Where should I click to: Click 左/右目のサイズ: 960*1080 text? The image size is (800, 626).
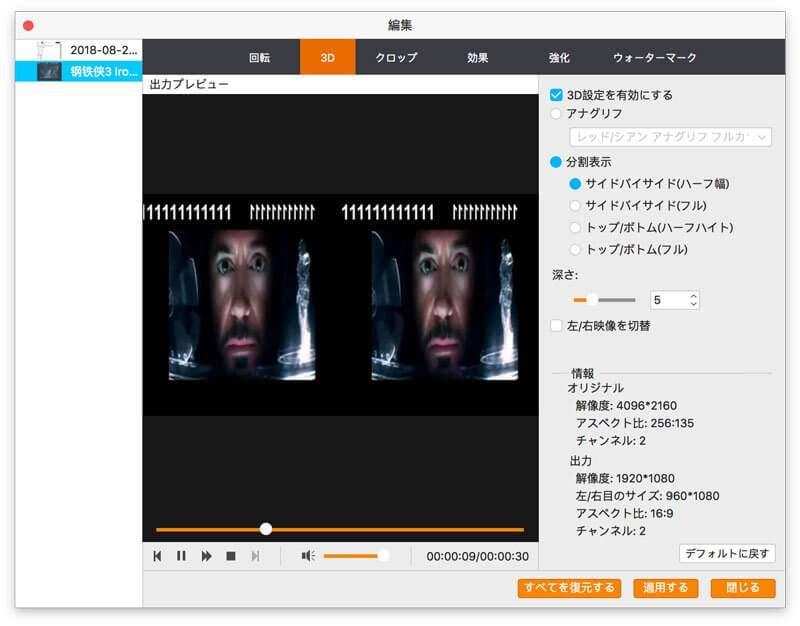pos(647,496)
